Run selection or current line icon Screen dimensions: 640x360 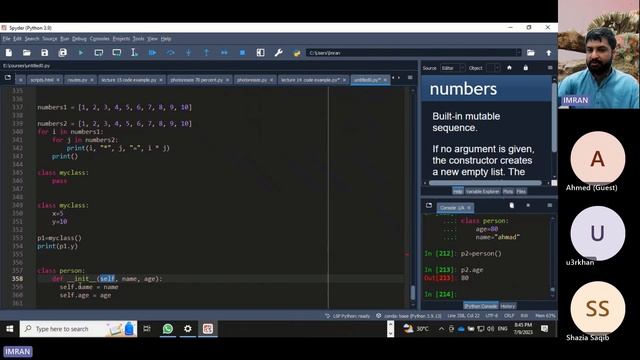tap(134, 53)
